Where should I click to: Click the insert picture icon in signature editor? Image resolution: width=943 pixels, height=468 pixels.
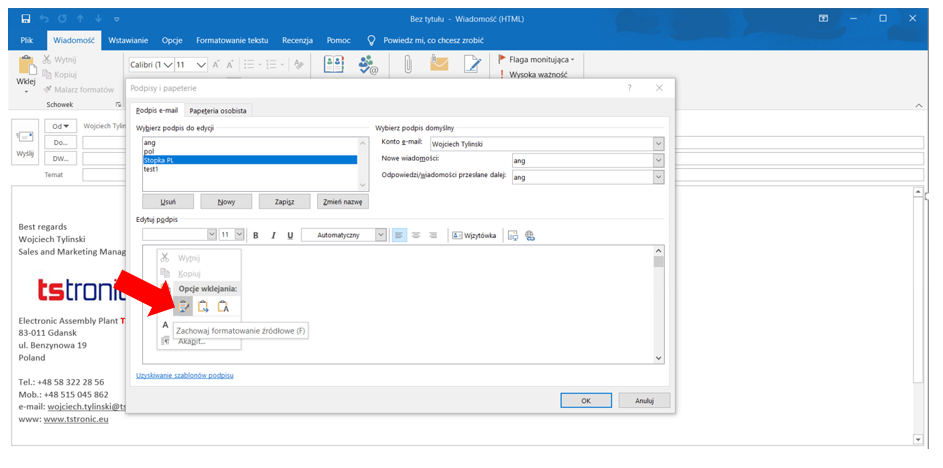pos(512,235)
